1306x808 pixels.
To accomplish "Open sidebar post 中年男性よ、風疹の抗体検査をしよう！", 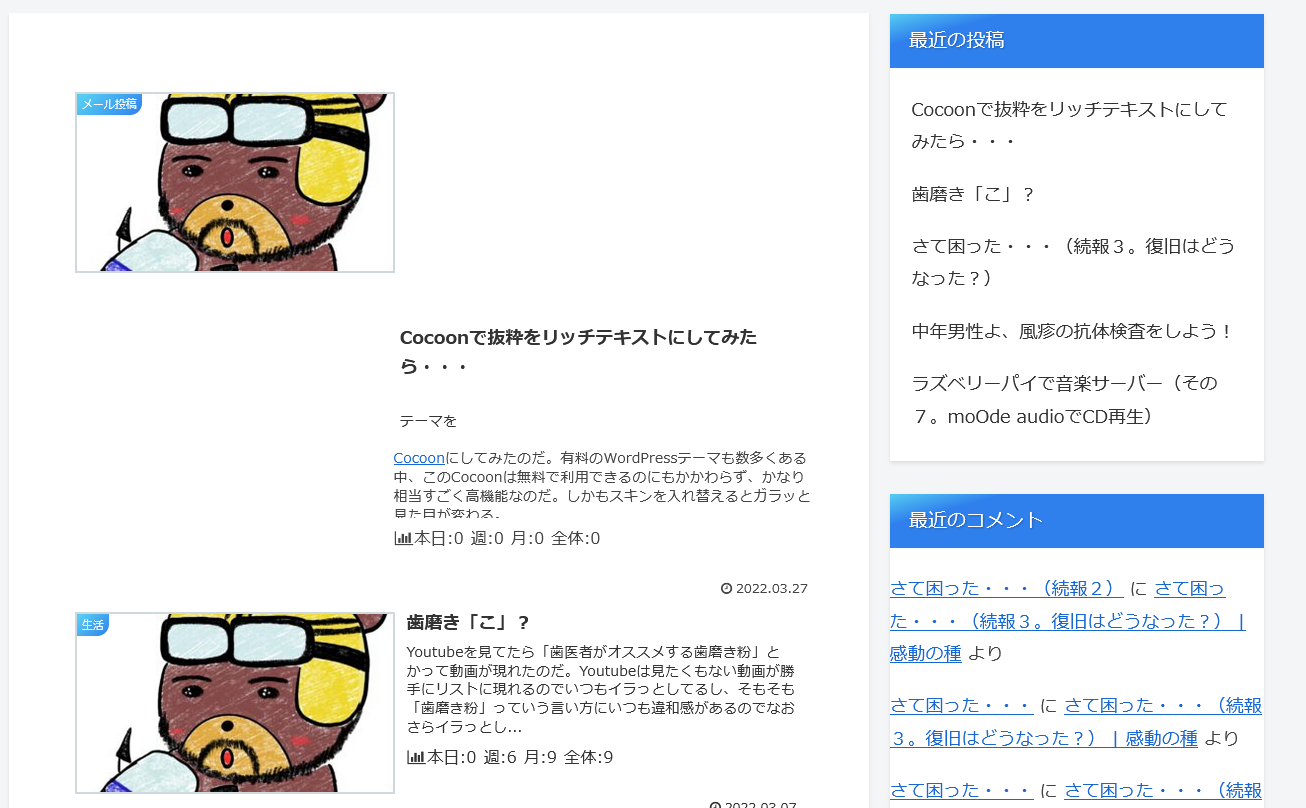I will tap(1073, 331).
